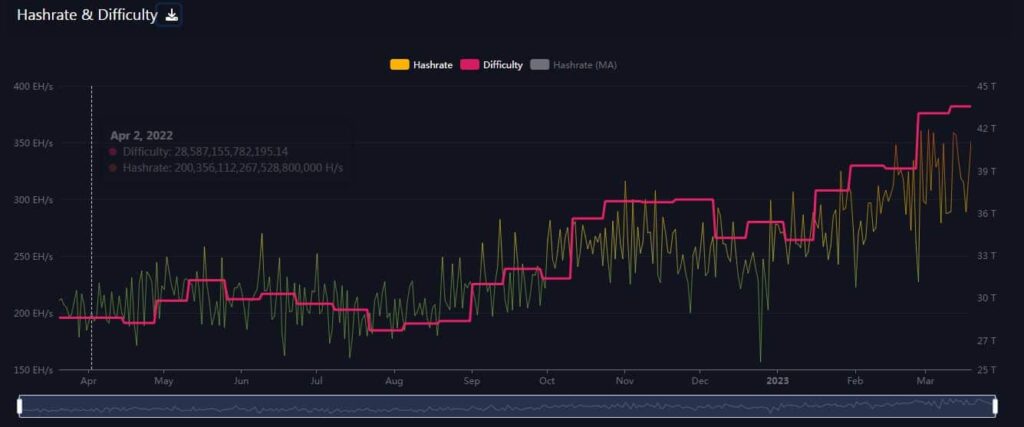Click the yellow Hashrate legend swatch
This screenshot has height=427, width=1024.
399,65
